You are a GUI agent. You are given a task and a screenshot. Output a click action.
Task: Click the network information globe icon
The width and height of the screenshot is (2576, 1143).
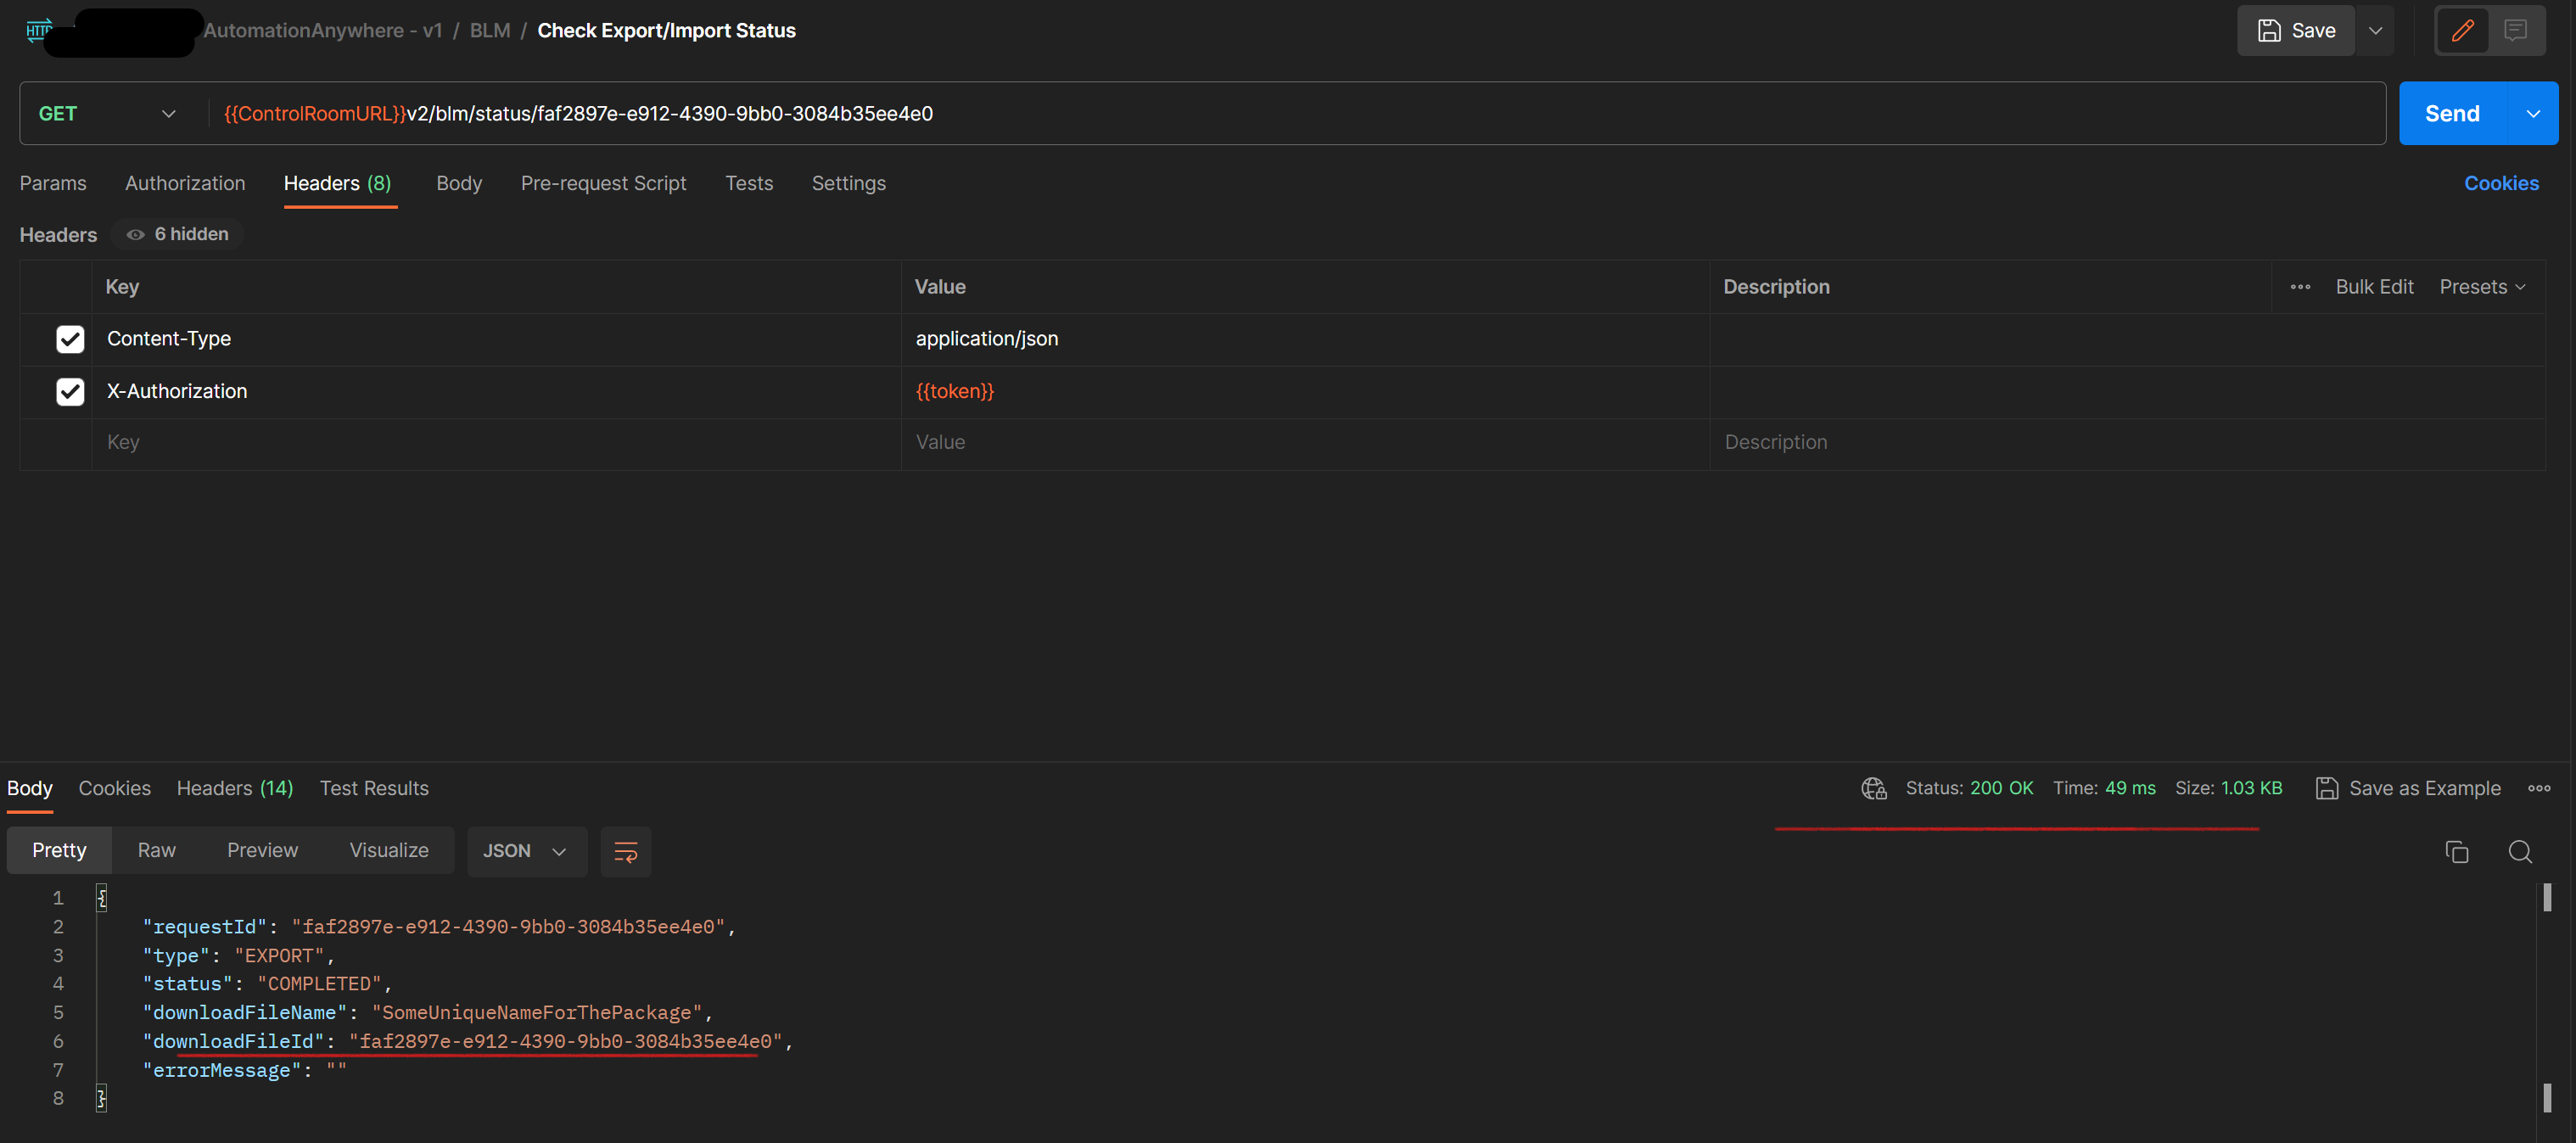[1874, 788]
